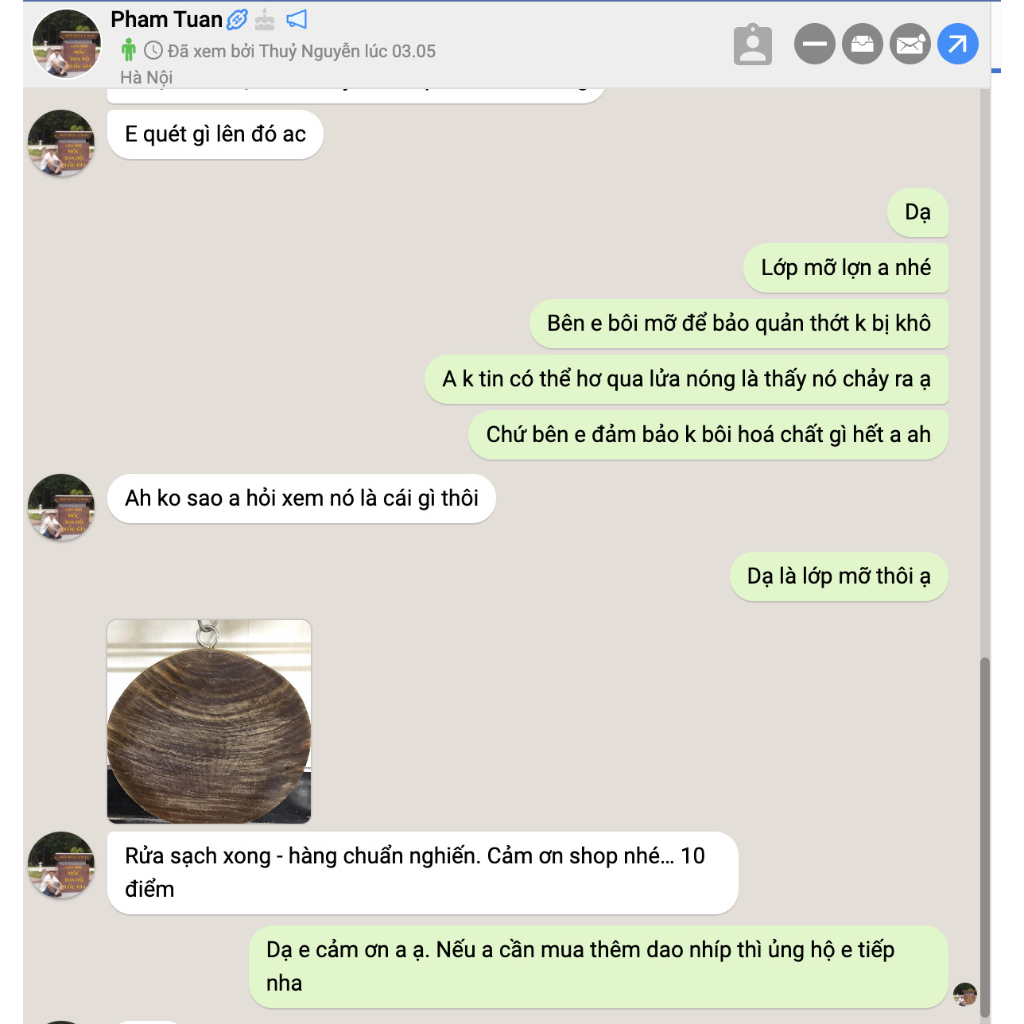Image resolution: width=1024 pixels, height=1024 pixels.
Task: Open Pham Tuan's header profile avatar
Action: [66, 44]
